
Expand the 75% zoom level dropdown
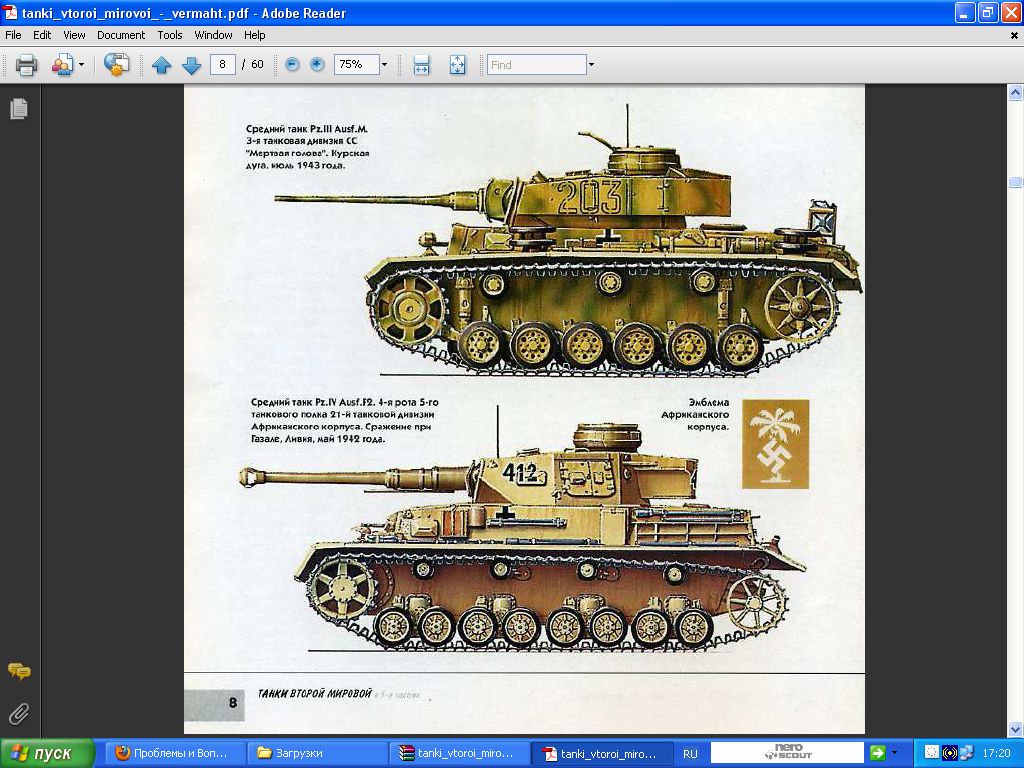pyautogui.click(x=384, y=65)
